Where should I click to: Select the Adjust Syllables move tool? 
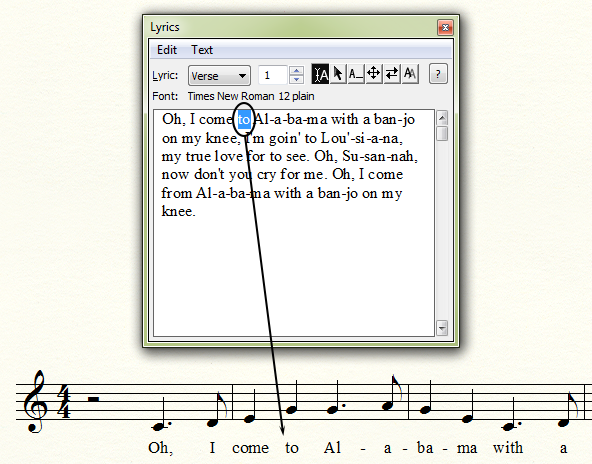(374, 74)
